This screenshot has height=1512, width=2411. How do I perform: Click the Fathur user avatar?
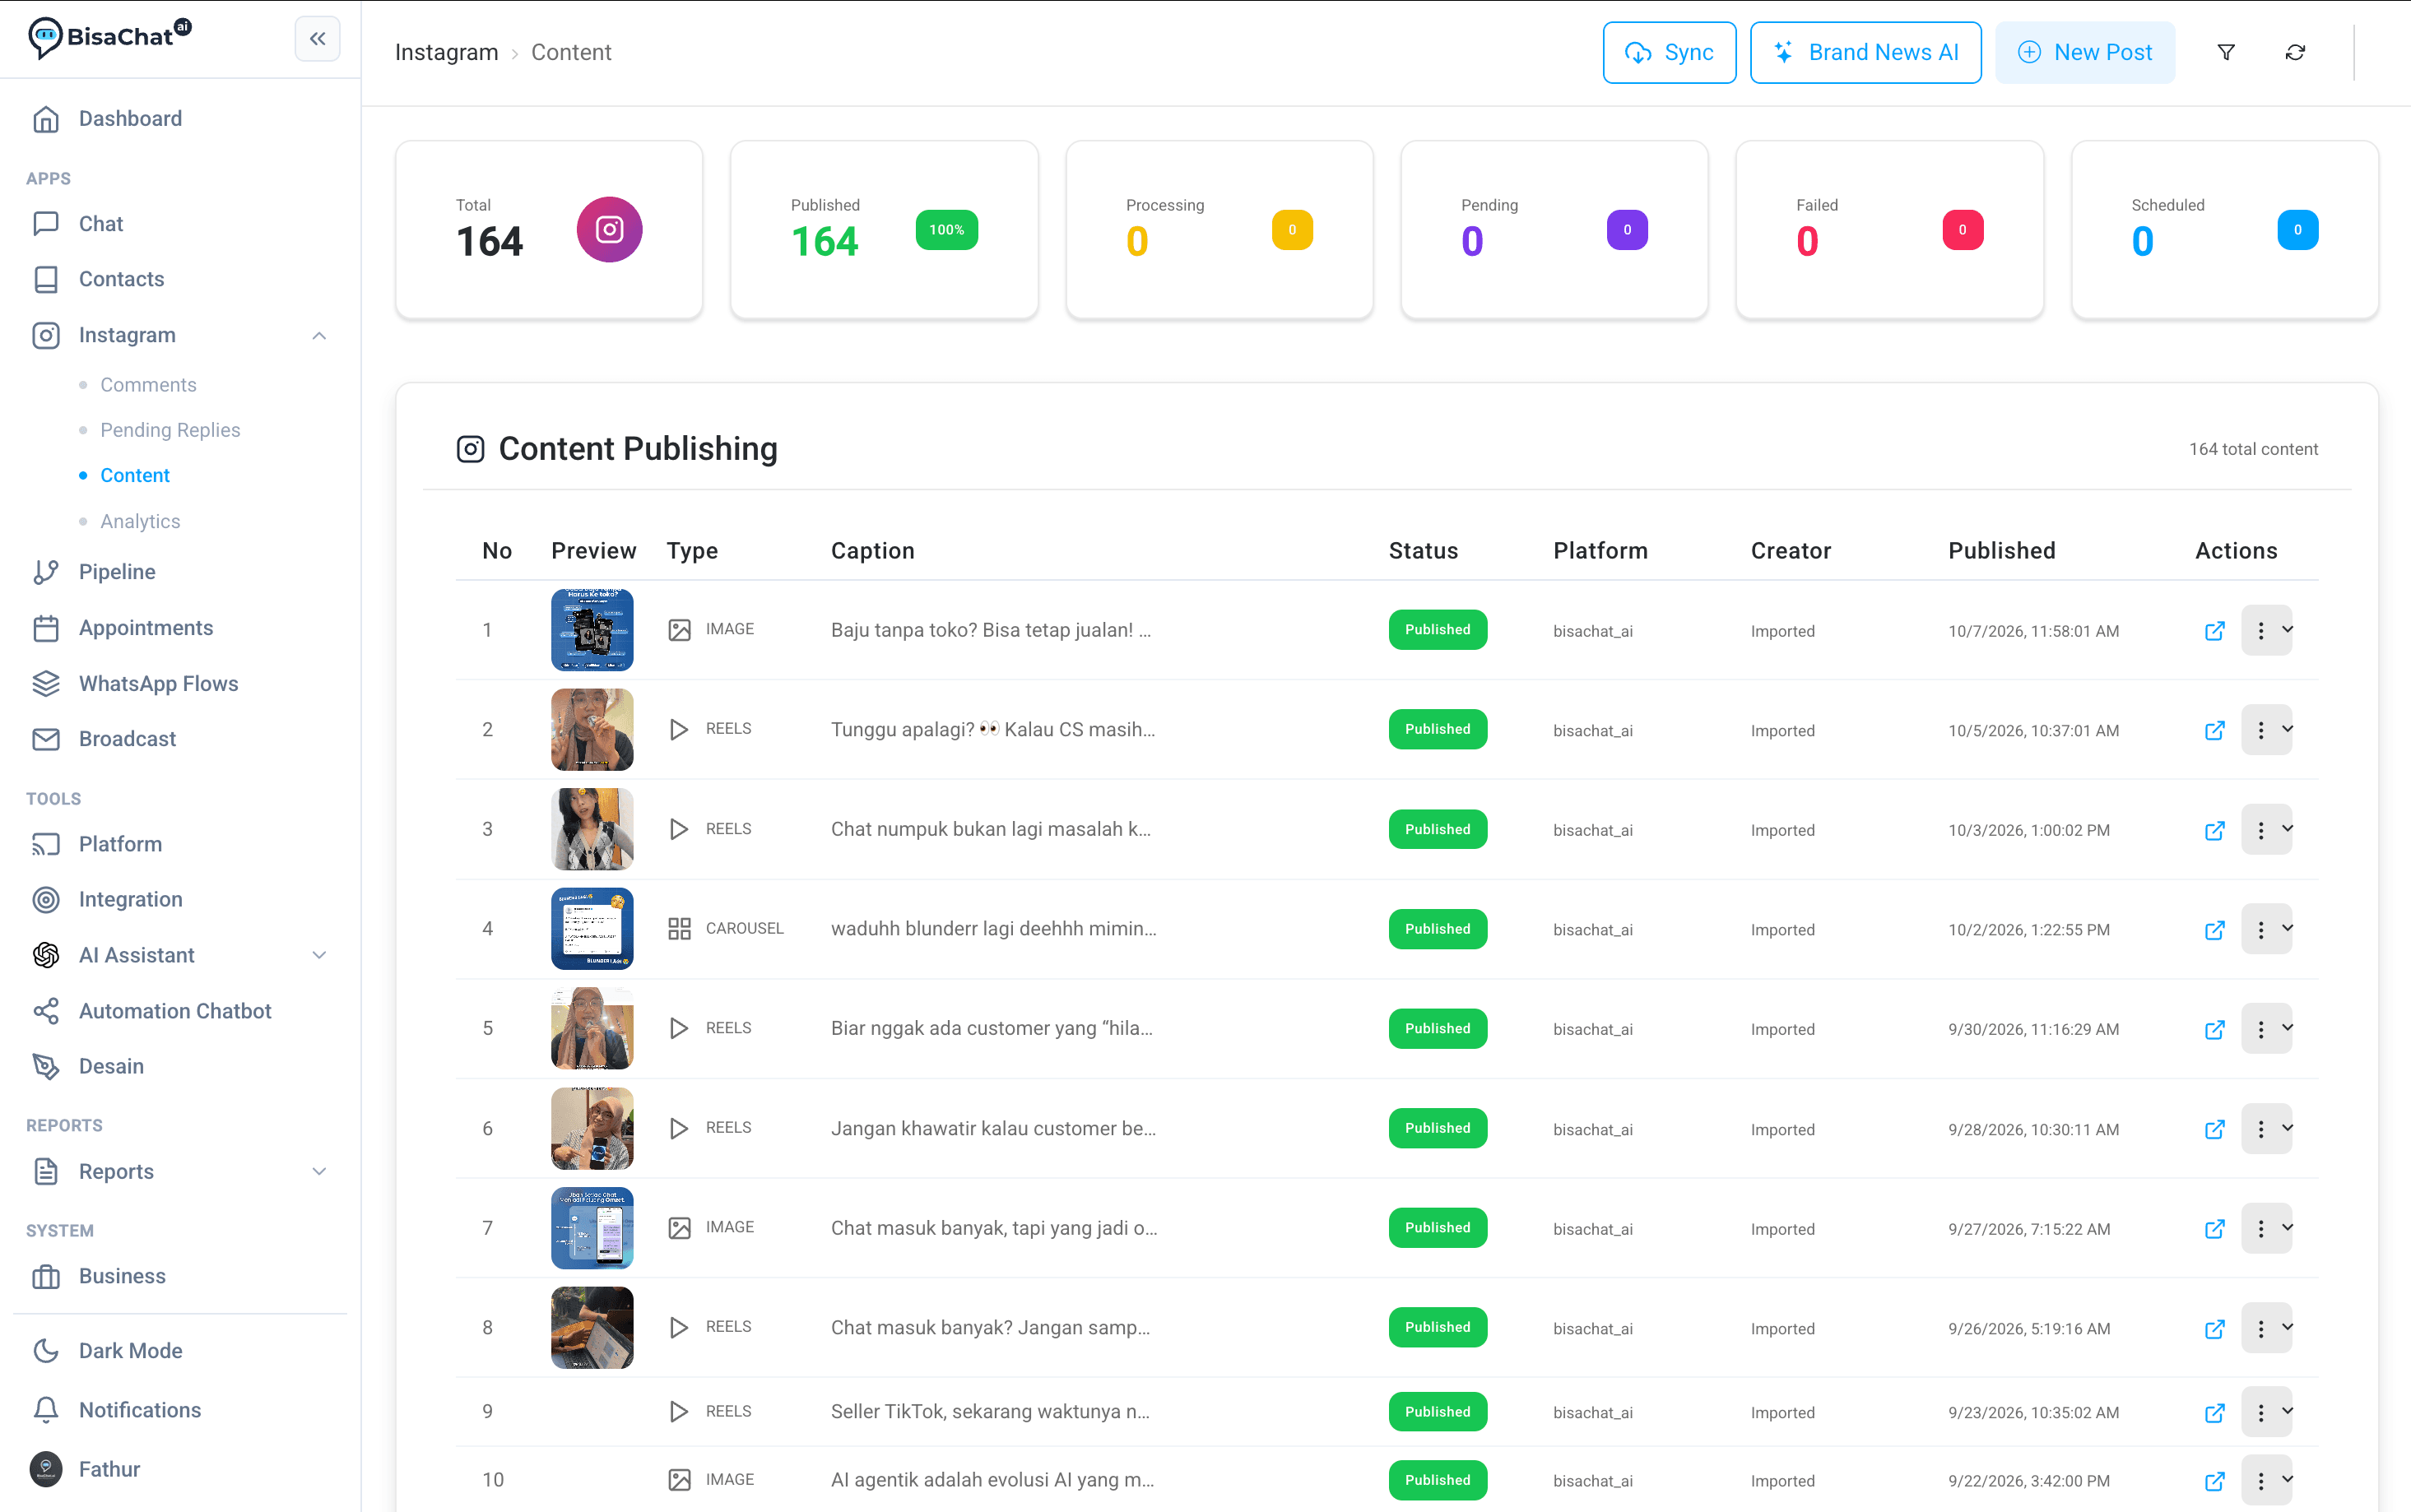[46, 1469]
